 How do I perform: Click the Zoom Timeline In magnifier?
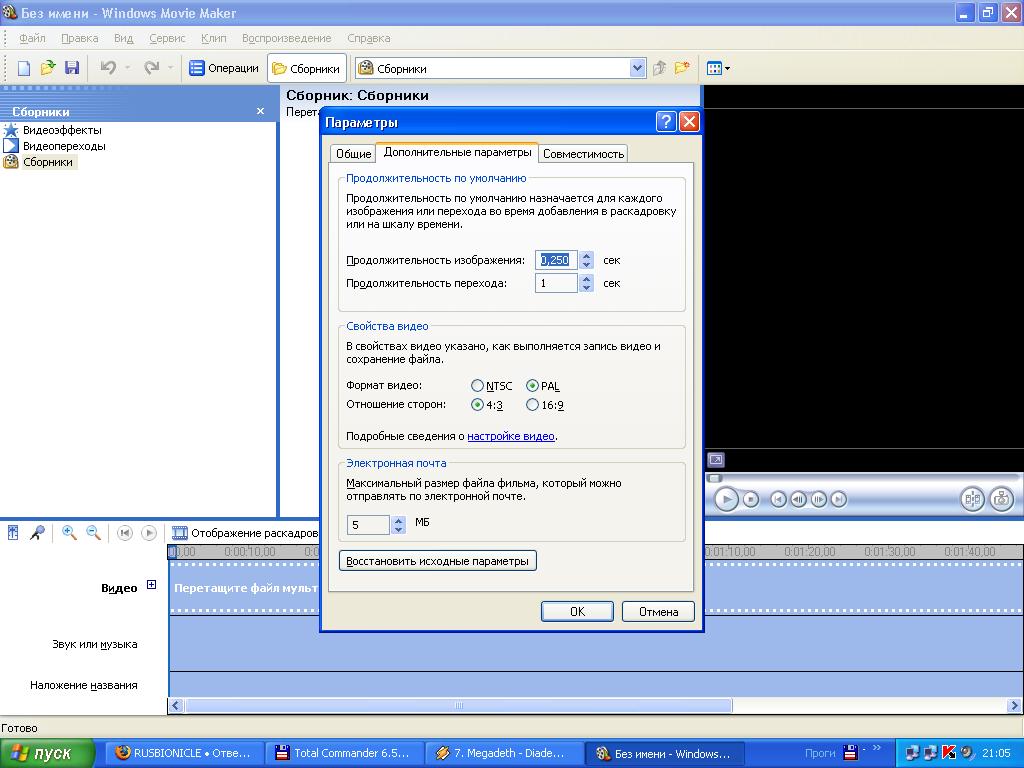coord(69,532)
